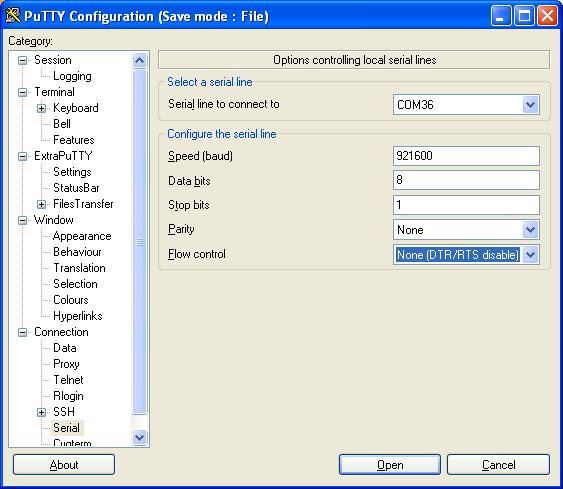
Task: Open the ExtraPuTTY Settings category
Action: (x=72, y=172)
